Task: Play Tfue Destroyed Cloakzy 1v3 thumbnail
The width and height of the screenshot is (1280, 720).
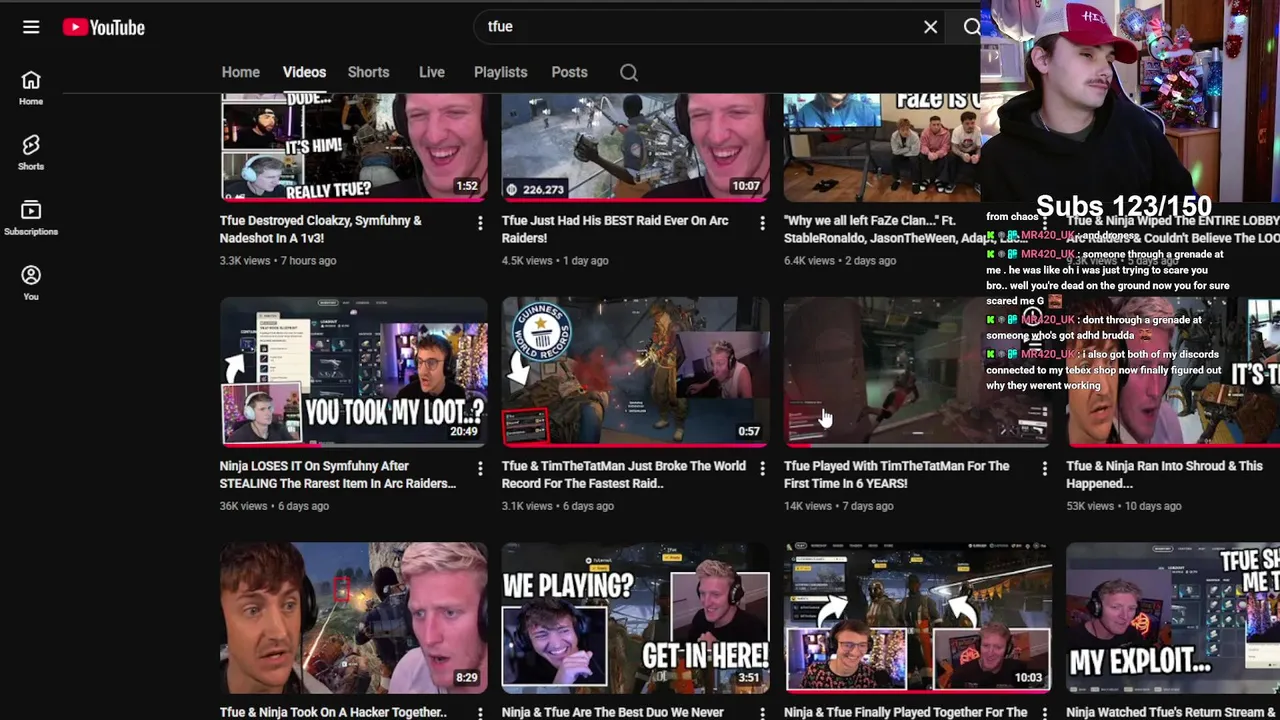Action: click(354, 147)
